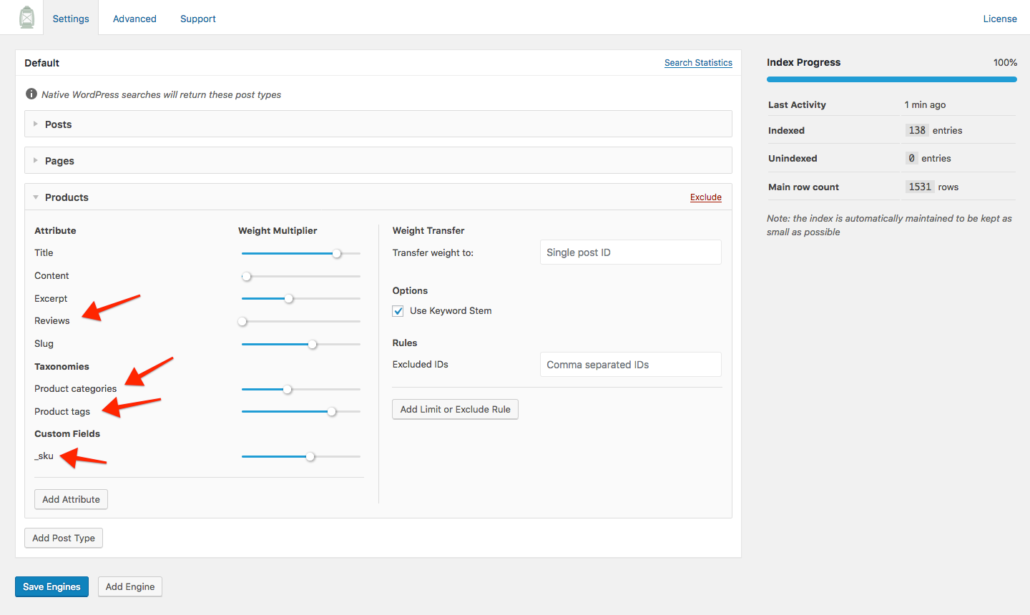This screenshot has width=1030, height=615.
Task: Click the Add Post Type button
Action: [63, 537]
